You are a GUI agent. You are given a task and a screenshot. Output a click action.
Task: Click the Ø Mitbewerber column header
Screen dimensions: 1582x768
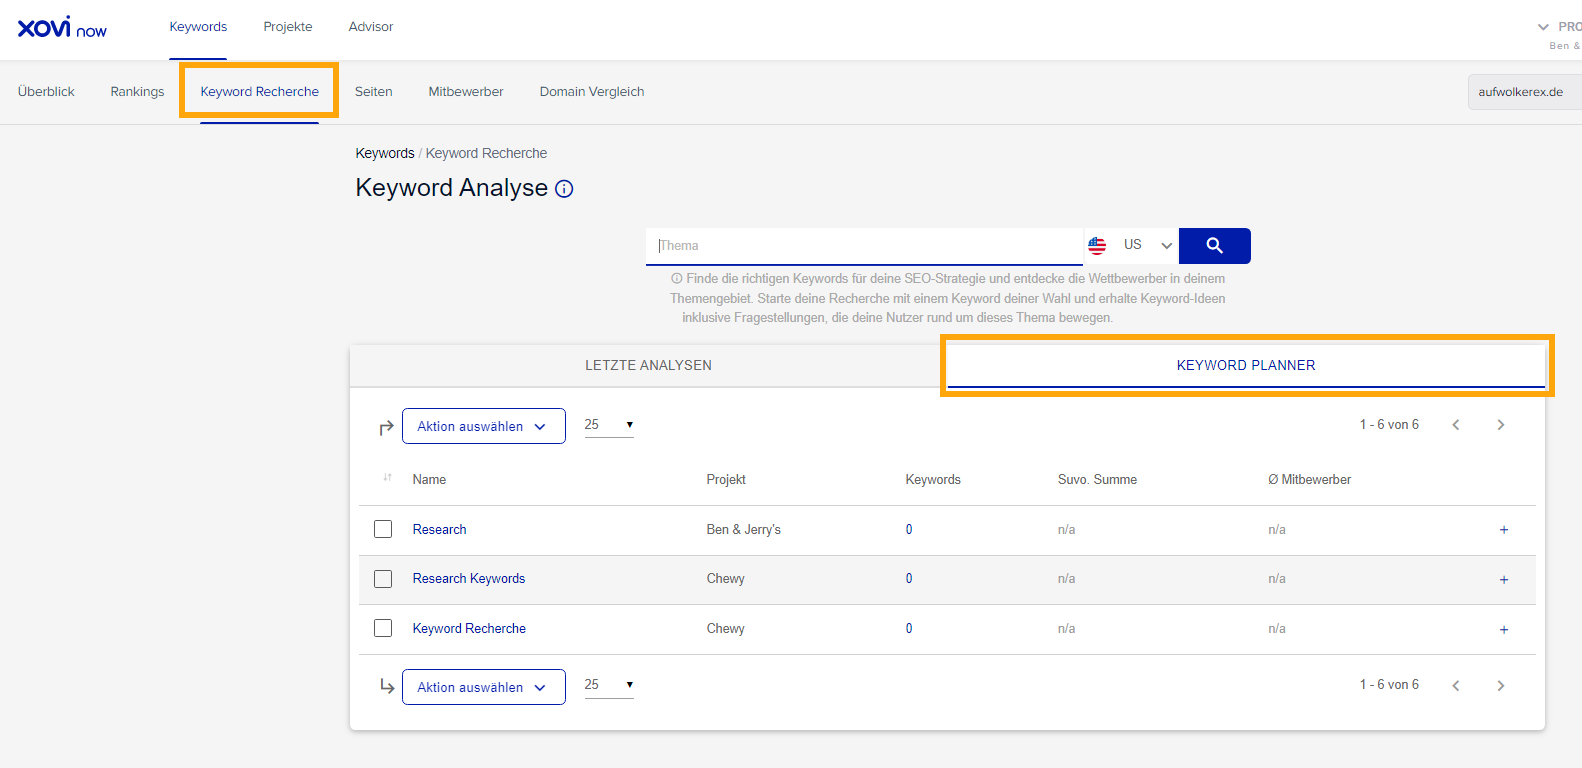pyautogui.click(x=1309, y=480)
